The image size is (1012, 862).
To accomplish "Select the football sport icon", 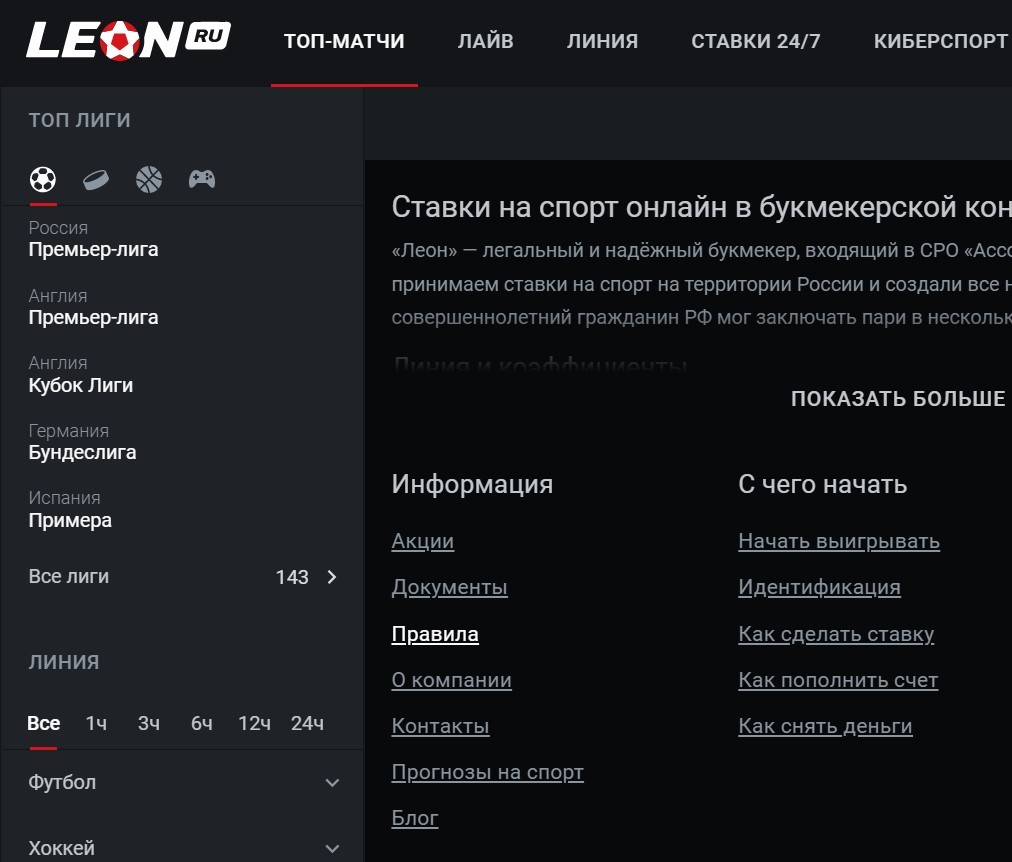I will [43, 179].
